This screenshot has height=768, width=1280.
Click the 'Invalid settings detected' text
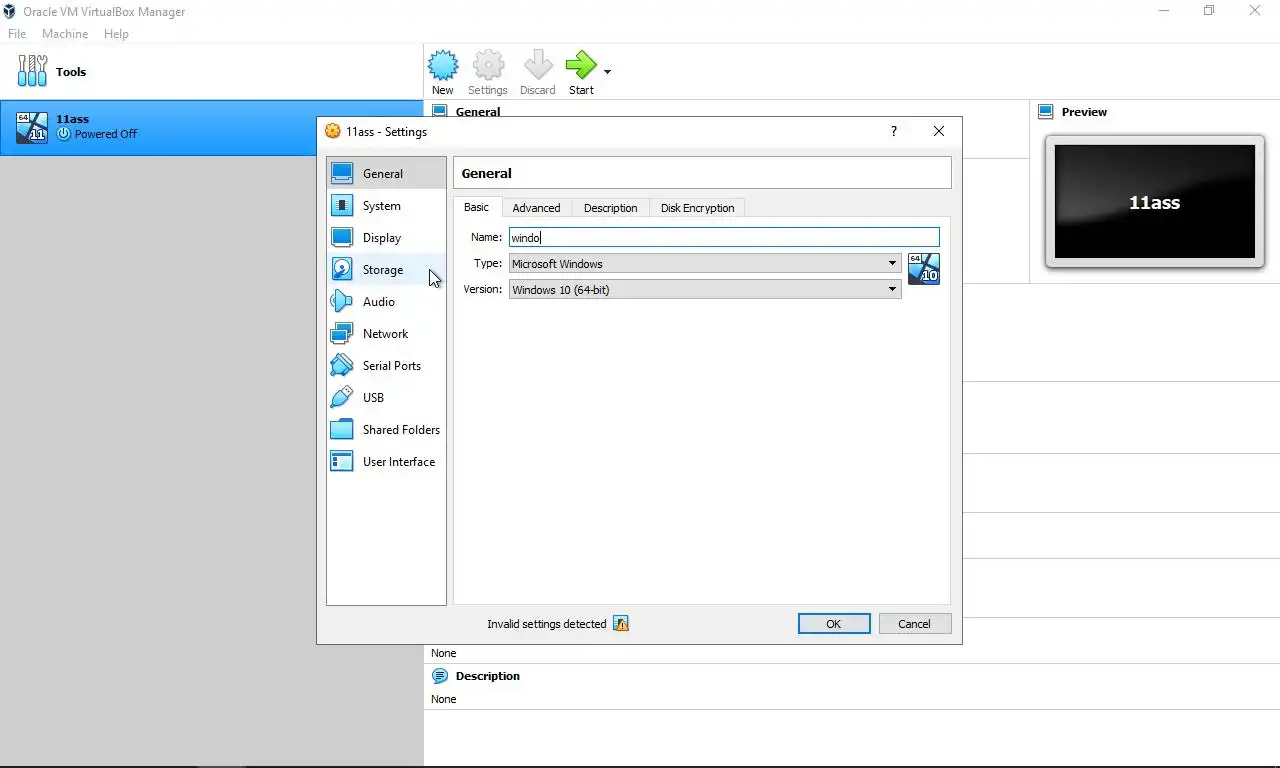pos(547,624)
